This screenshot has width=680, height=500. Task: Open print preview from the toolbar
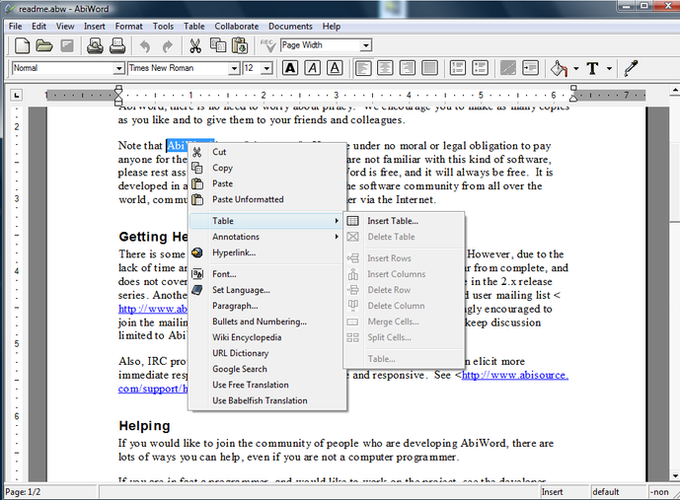tap(95, 45)
